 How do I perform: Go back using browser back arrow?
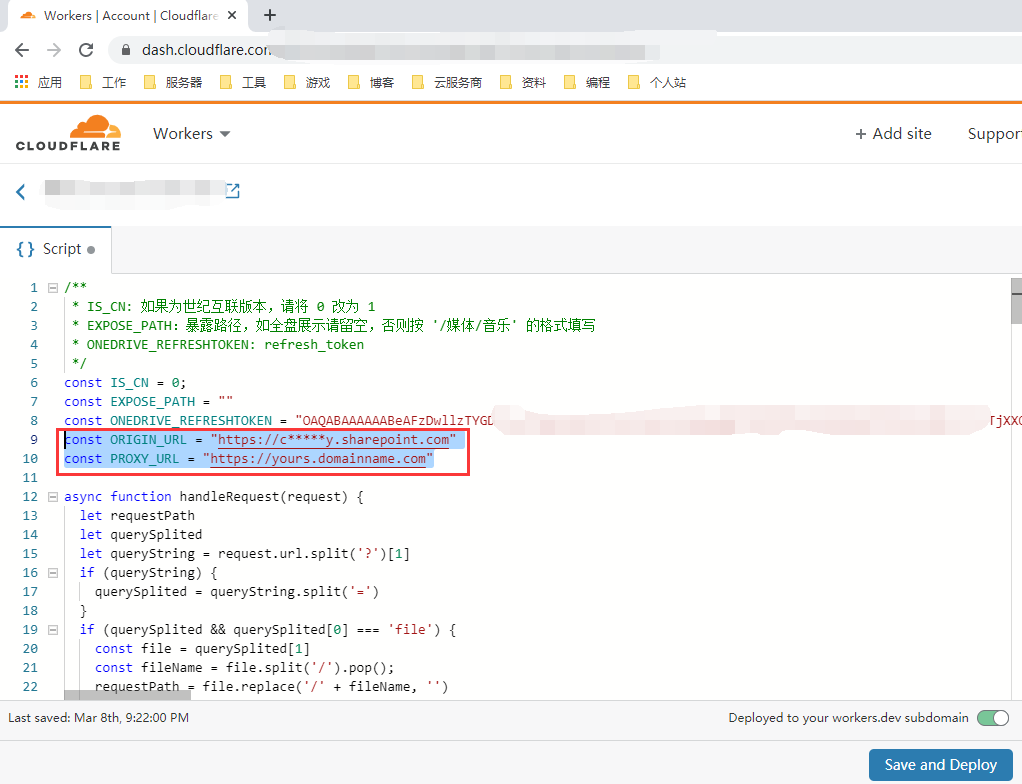pos(22,50)
